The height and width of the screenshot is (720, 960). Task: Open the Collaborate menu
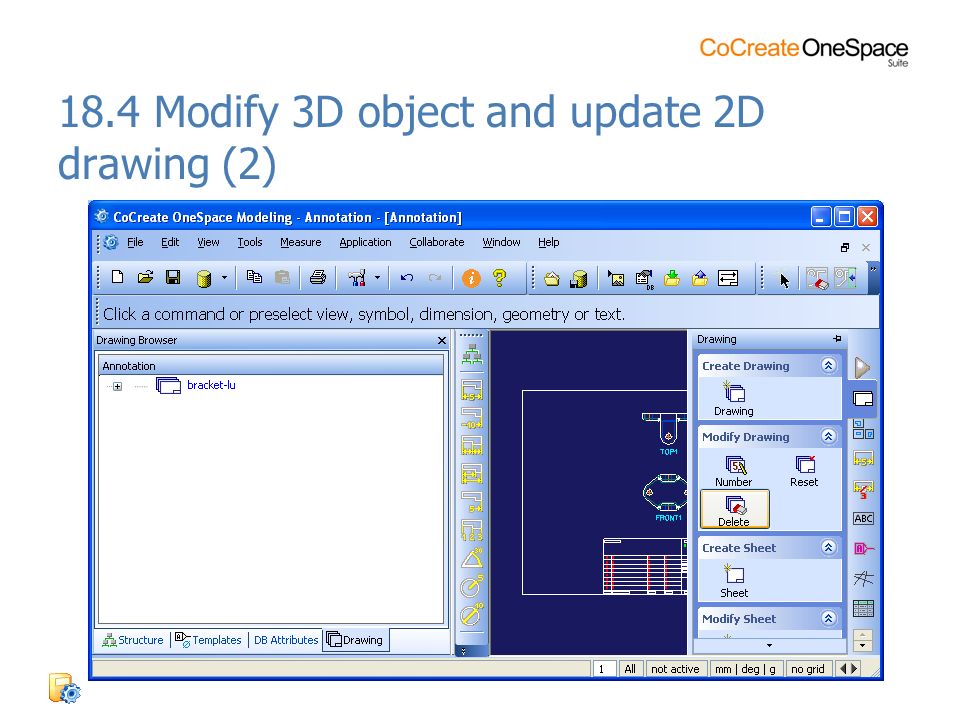pos(437,242)
